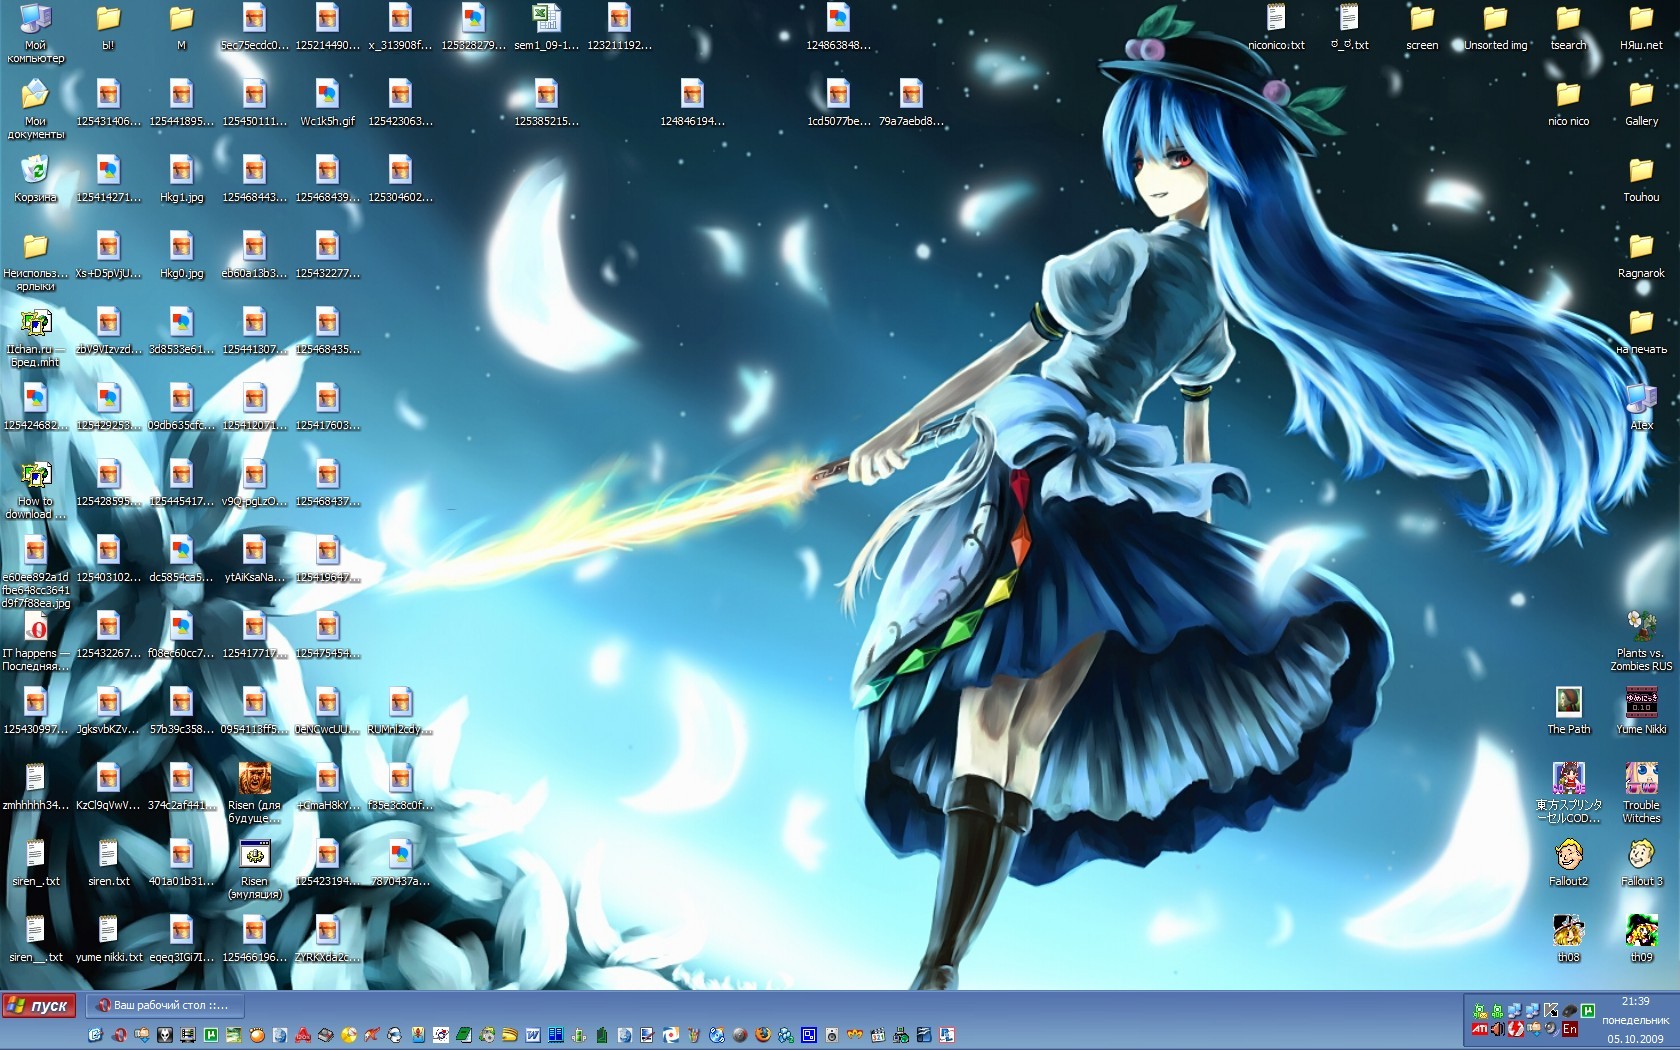
Task: Open the th09 game icon
Action: click(1641, 938)
